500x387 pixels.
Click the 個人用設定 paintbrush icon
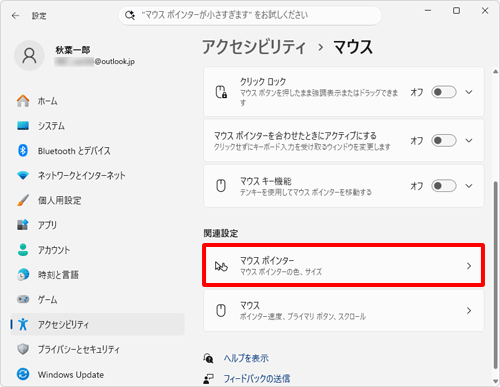(23, 200)
